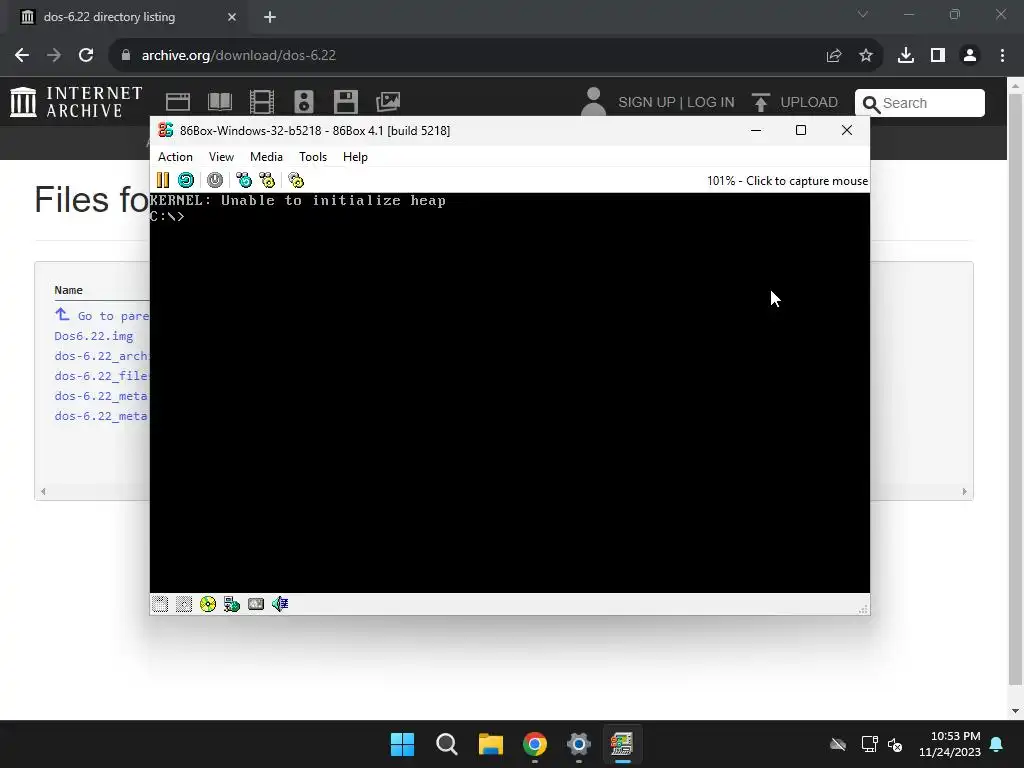Hard reset the emulated machine
1024x768 pixels.
186,180
